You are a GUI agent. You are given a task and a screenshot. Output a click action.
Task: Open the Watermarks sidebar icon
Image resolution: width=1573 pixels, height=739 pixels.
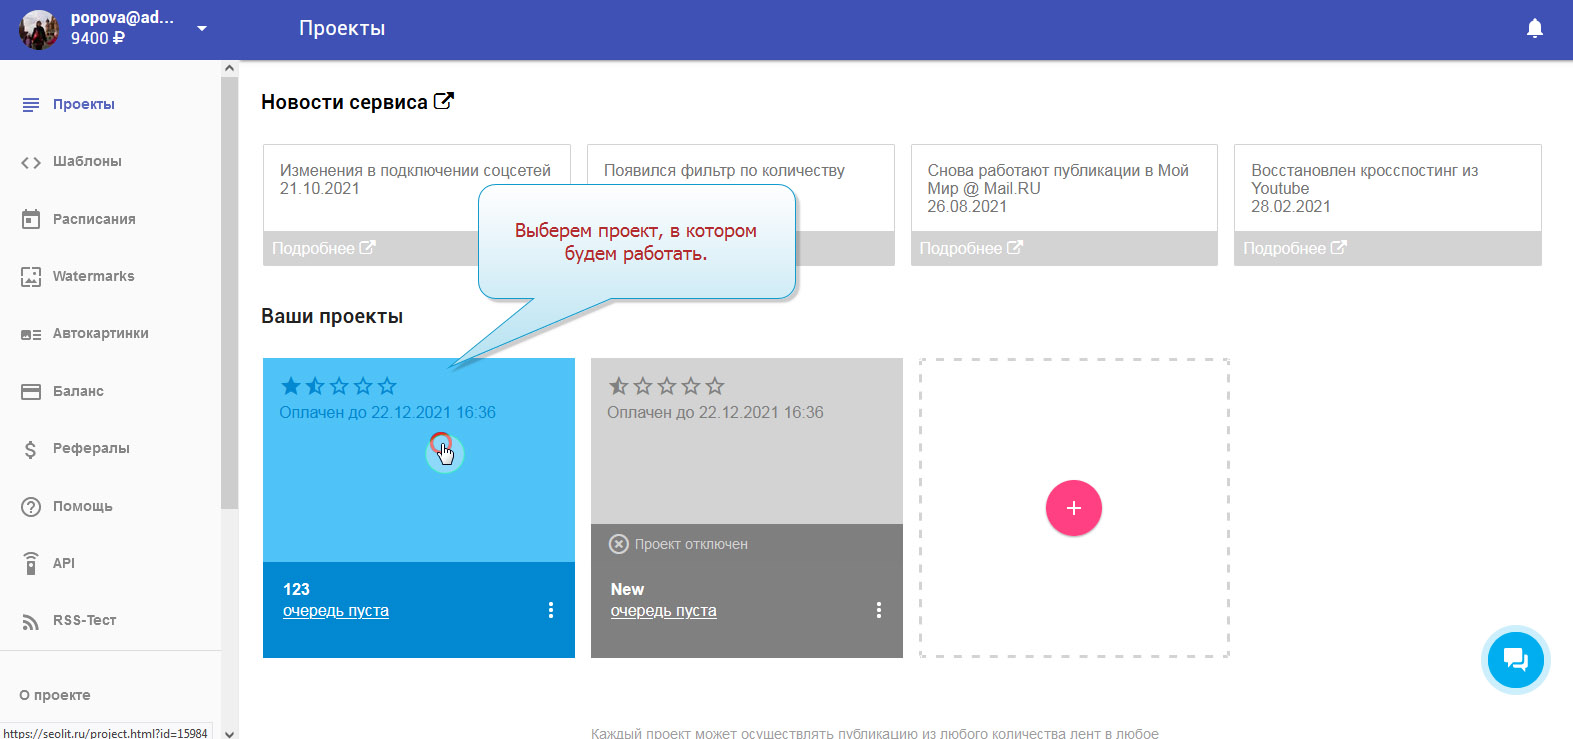[x=31, y=277]
